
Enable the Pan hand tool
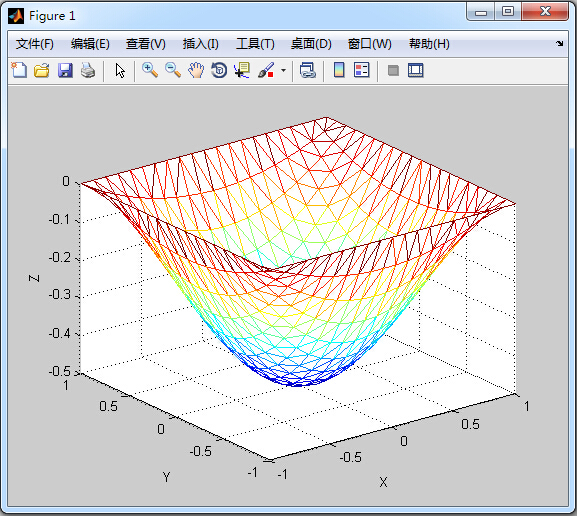(196, 70)
